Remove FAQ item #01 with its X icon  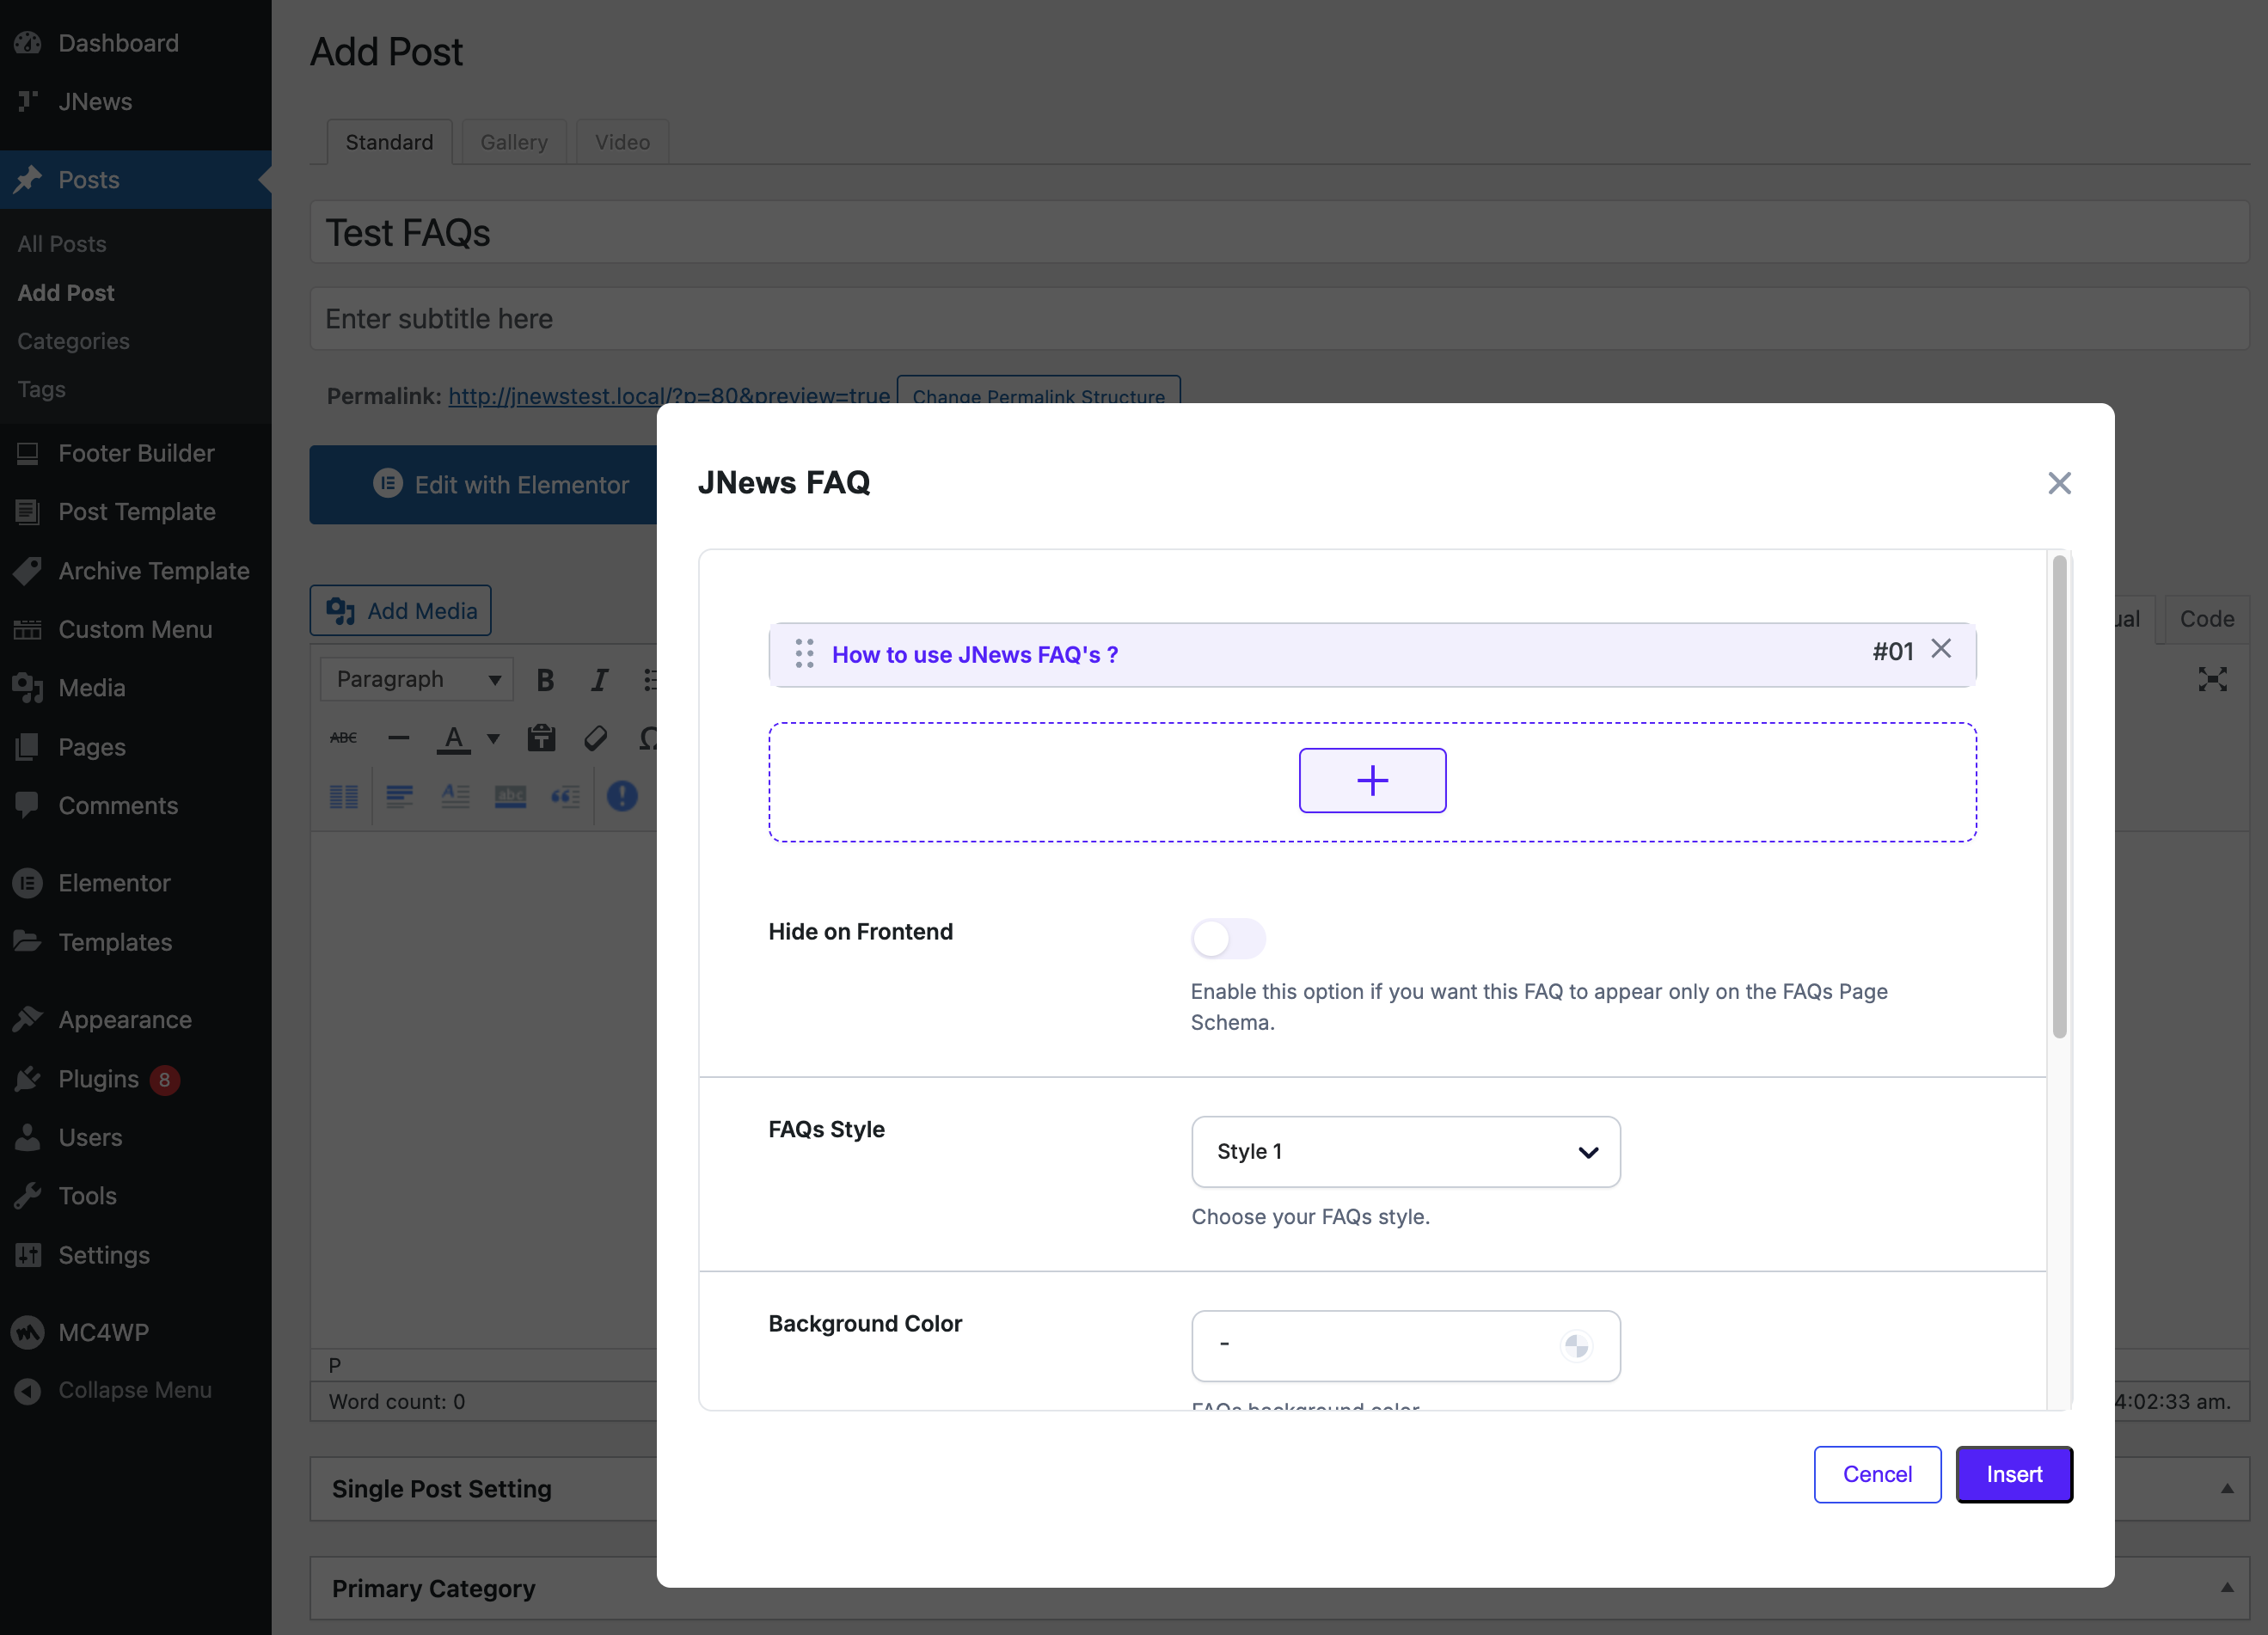coord(1940,649)
